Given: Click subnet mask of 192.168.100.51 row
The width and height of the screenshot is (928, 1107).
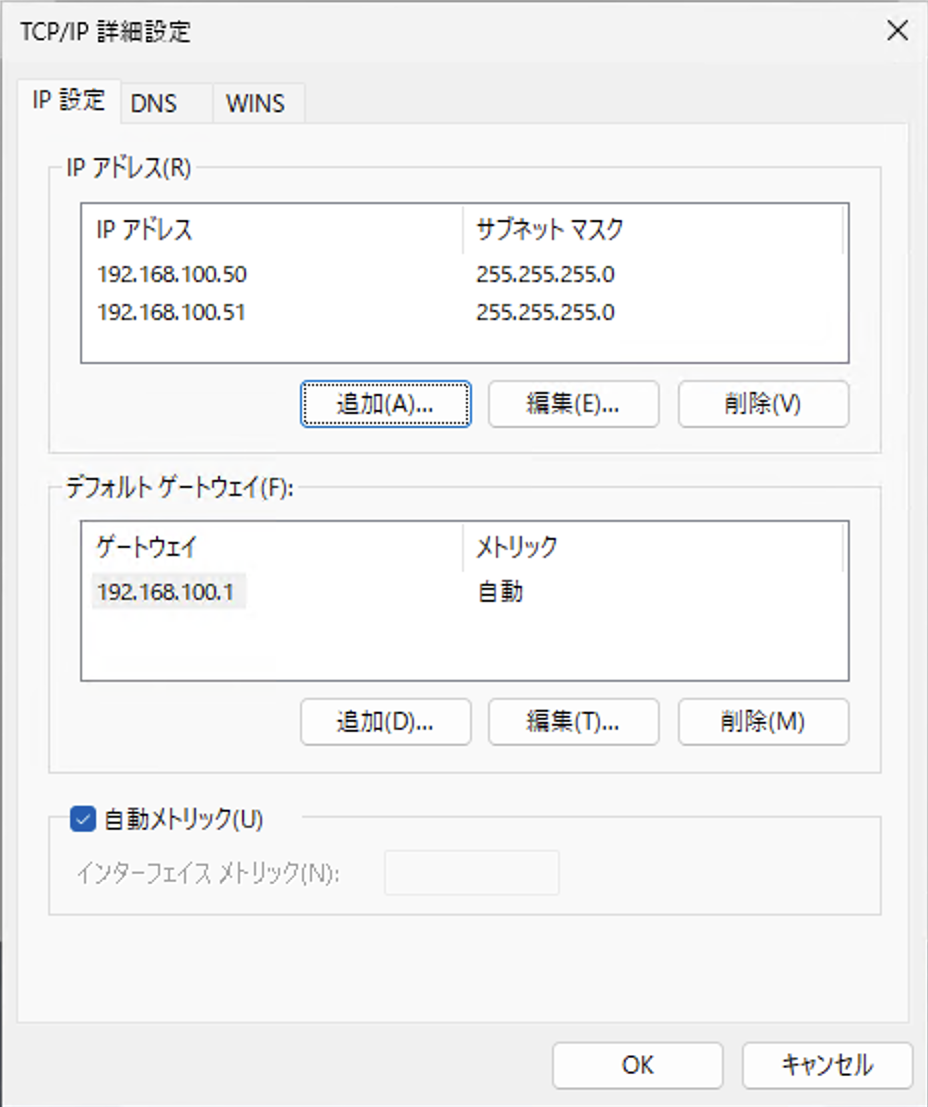Looking at the screenshot, I should [545, 312].
